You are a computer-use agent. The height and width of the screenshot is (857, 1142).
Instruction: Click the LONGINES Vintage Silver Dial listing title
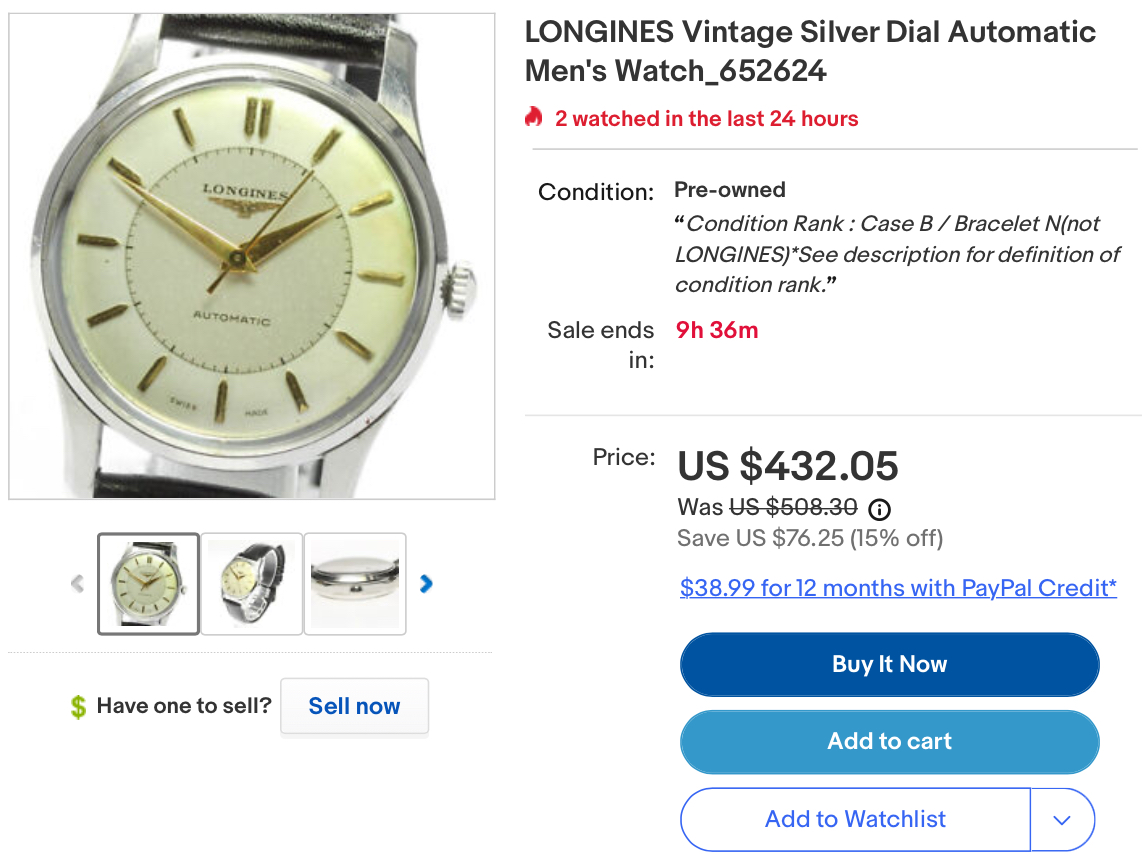(810, 51)
